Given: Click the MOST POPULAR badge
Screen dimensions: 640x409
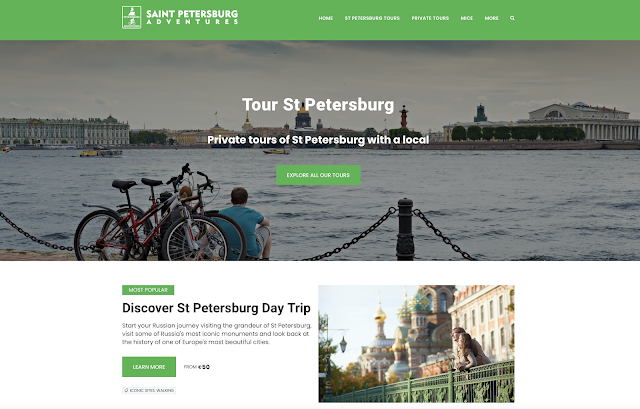Looking at the screenshot, I should tap(148, 290).
